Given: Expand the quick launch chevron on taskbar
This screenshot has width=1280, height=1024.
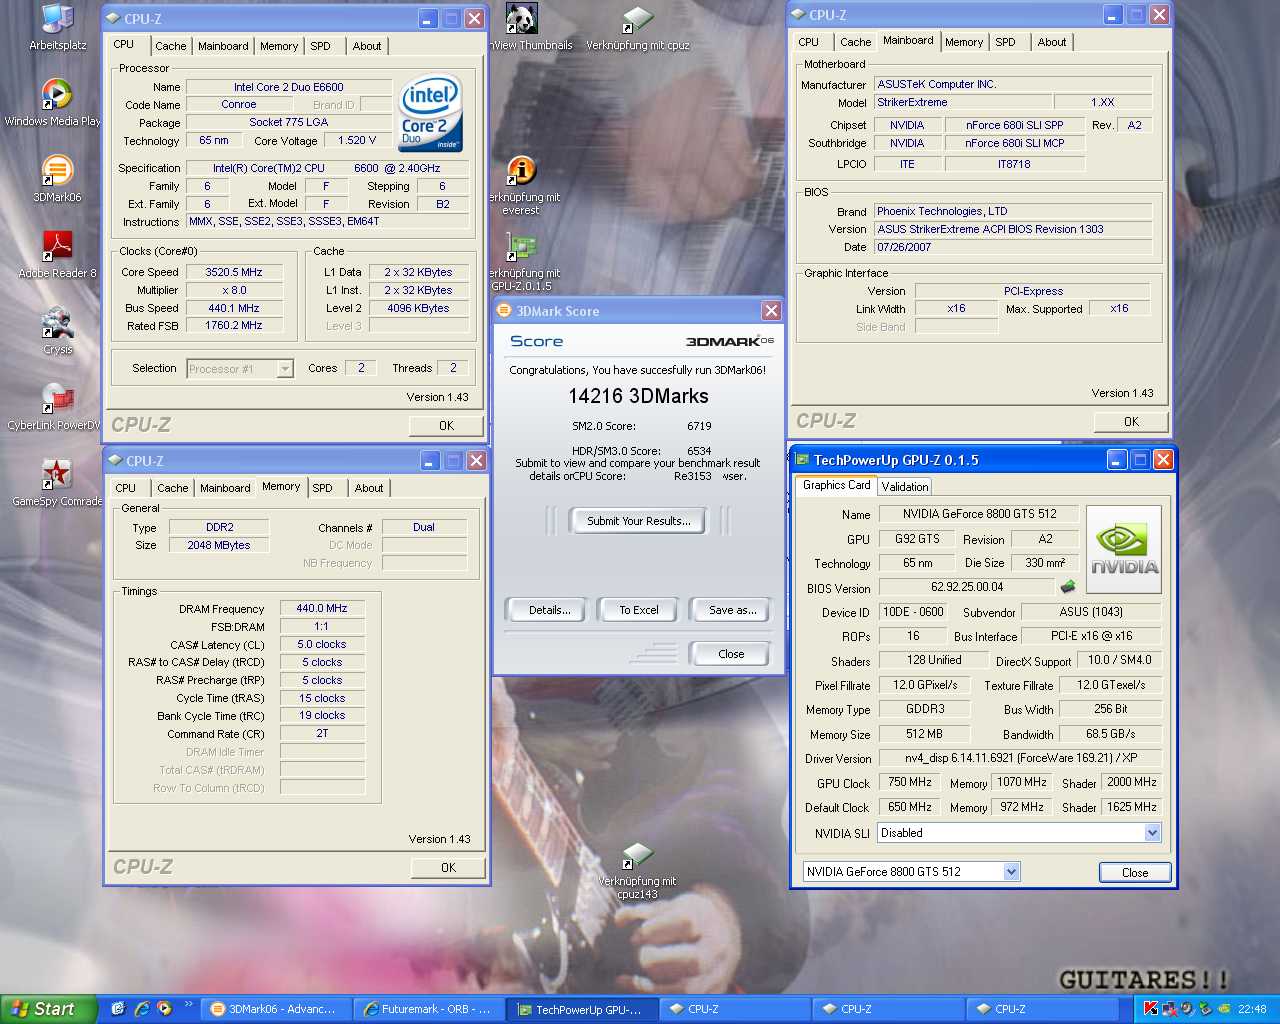Looking at the screenshot, I should [188, 1004].
